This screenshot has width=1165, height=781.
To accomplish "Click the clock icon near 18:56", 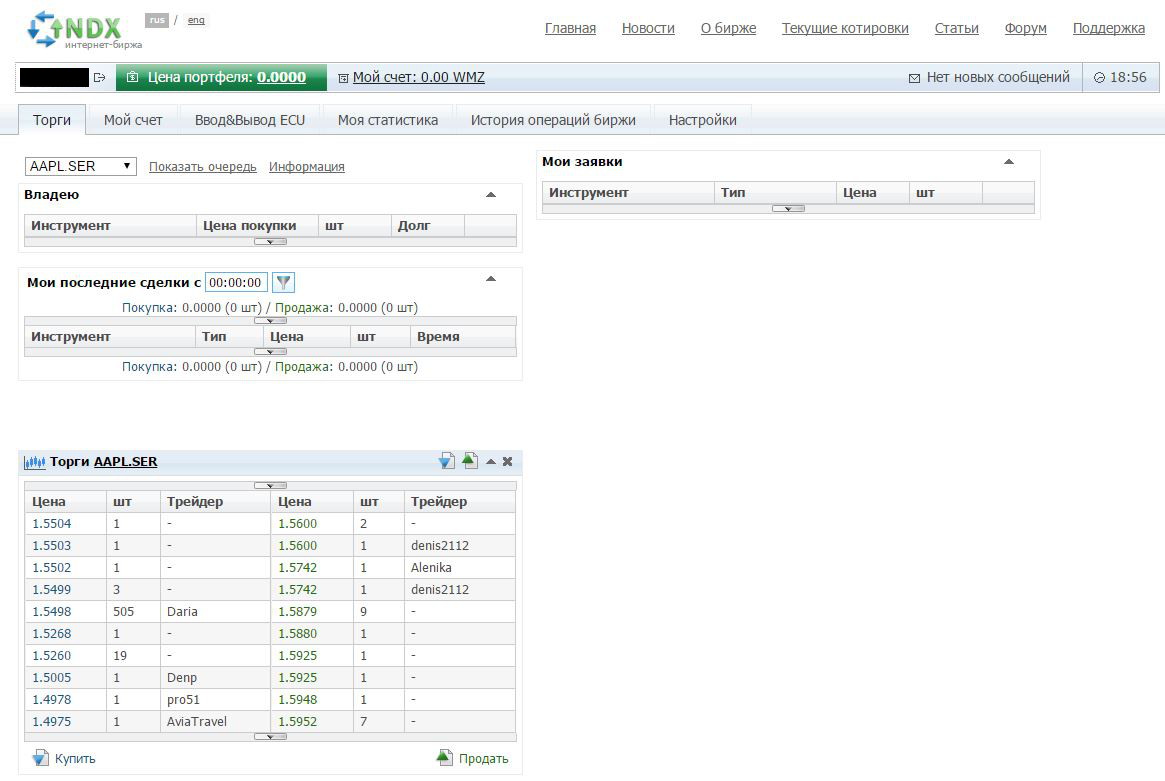I will (1100, 77).
